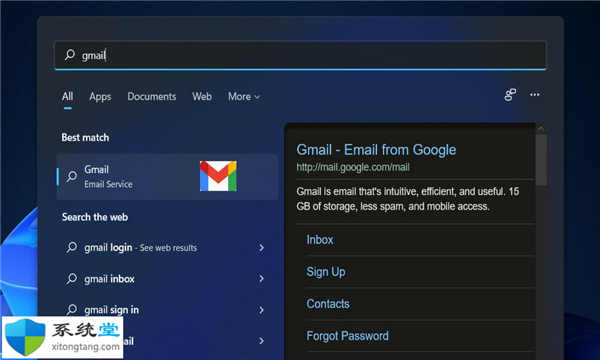Click the magnifier icon beside Gmail best match
600x360 pixels.
[72, 176]
